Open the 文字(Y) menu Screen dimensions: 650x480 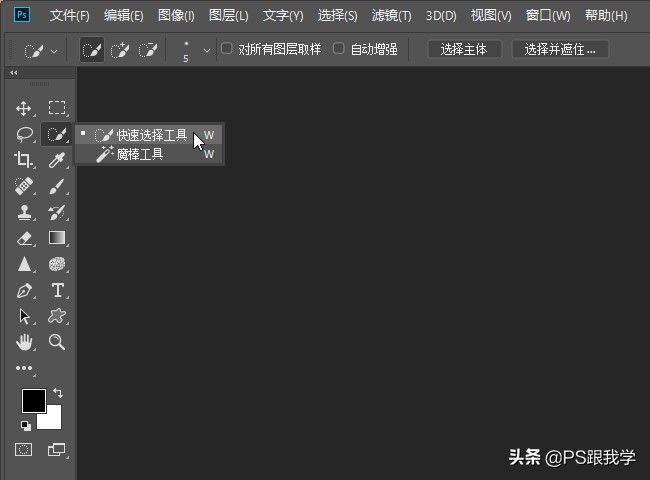click(x=283, y=16)
